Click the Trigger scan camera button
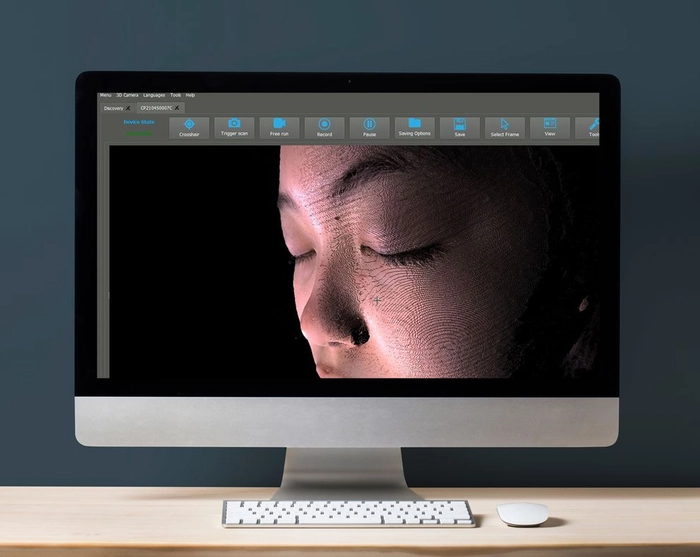Image resolution: width=700 pixels, height=557 pixels. click(x=234, y=127)
